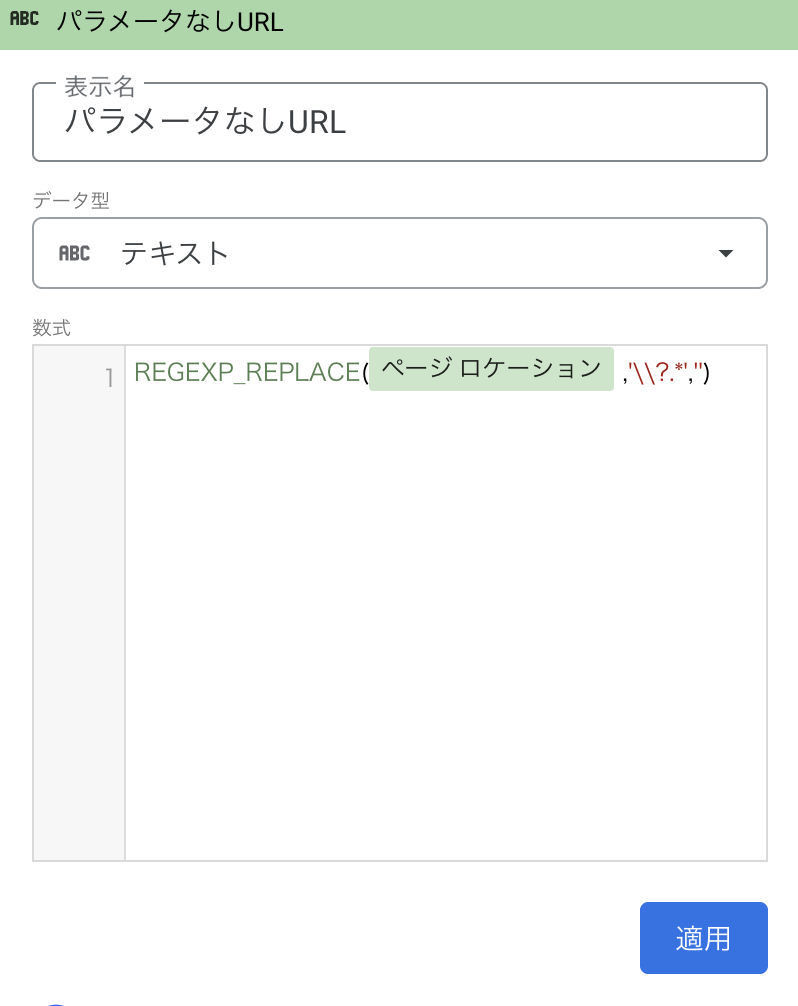Click the dropdown arrow next to テキスト
798x1006 pixels.
click(726, 253)
